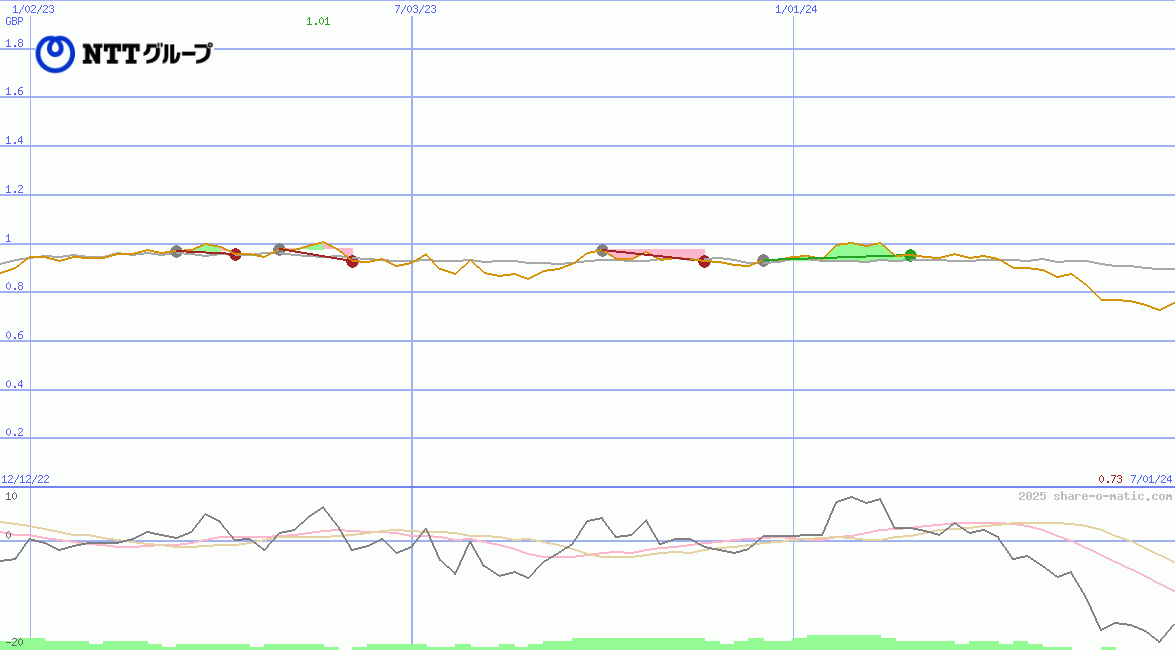Click the 1/01/24 date label

click(x=797, y=9)
